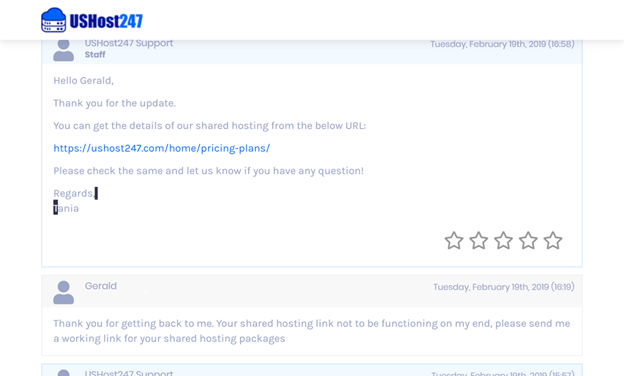624x376 pixels.
Task: Rate the reply with the fifth star
Action: tap(553, 241)
